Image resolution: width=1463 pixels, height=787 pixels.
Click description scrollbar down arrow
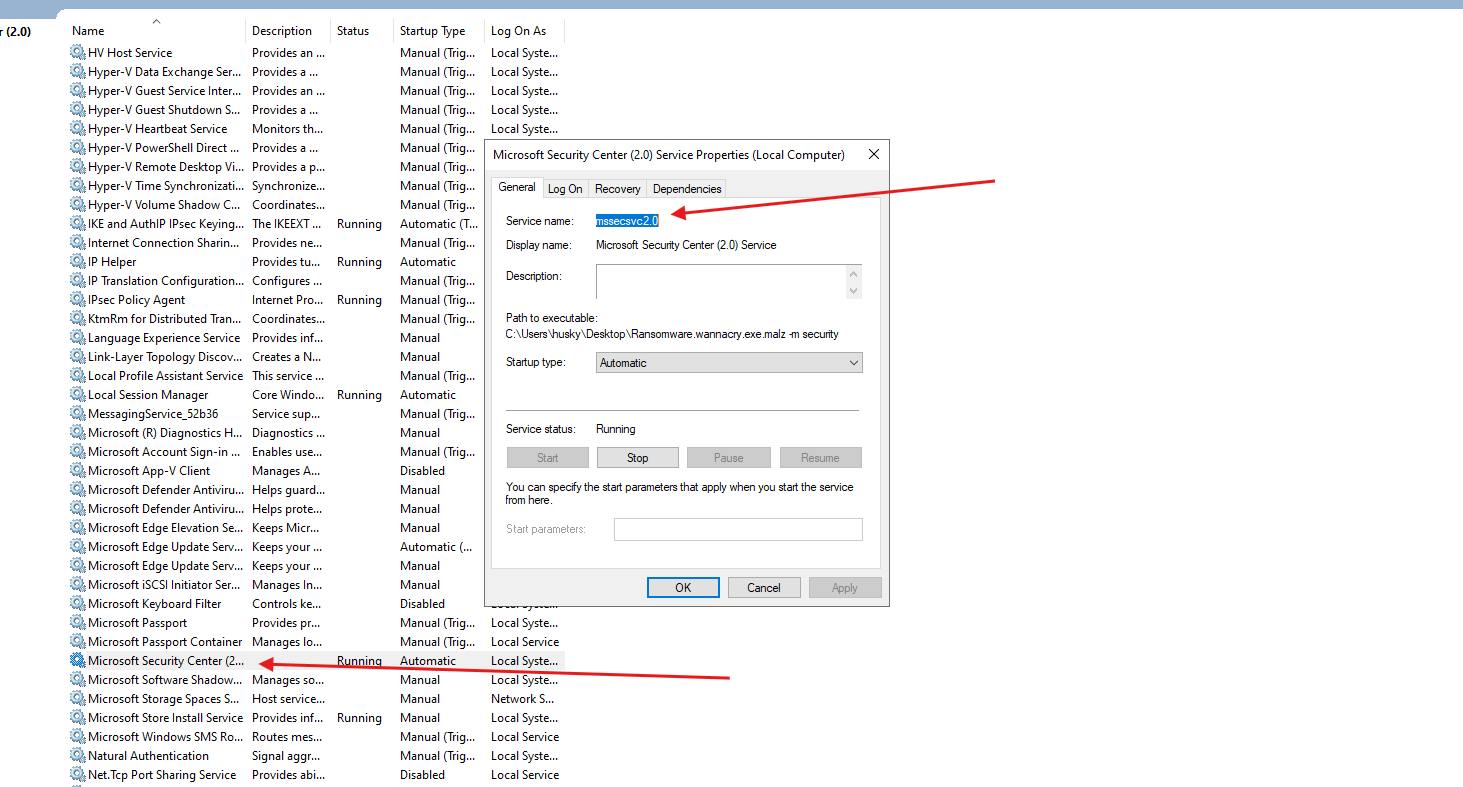[x=854, y=291]
